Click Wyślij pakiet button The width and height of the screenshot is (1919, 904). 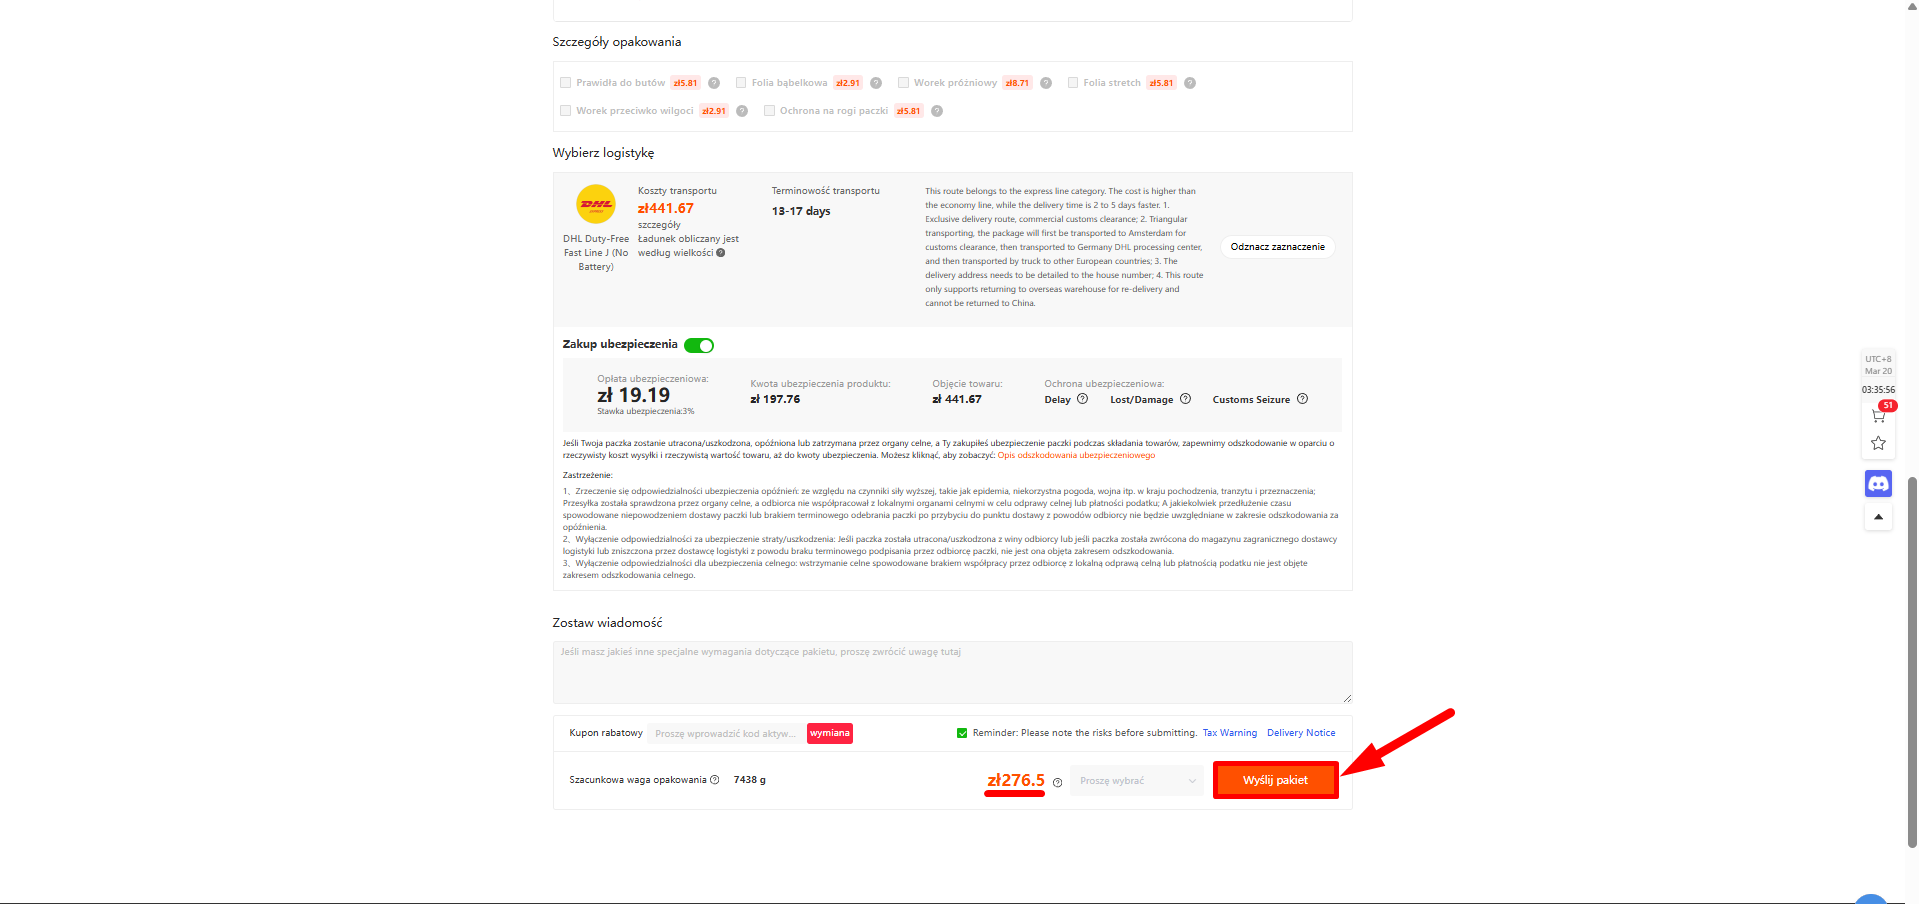pos(1275,780)
